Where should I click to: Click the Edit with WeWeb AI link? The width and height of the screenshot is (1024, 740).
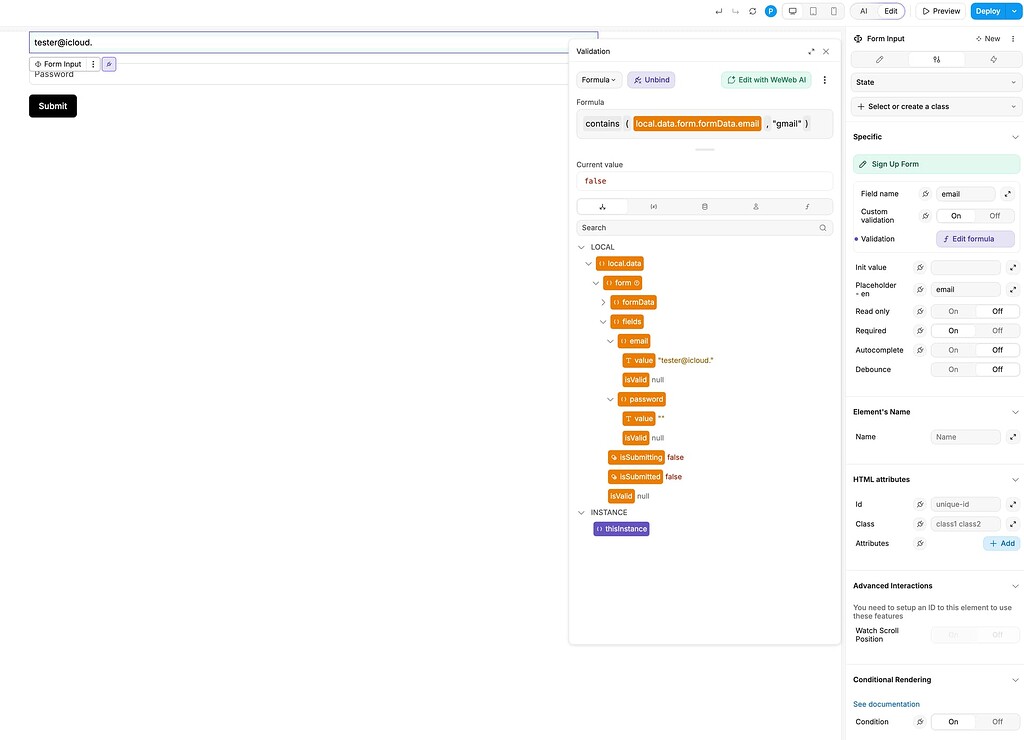tap(766, 79)
